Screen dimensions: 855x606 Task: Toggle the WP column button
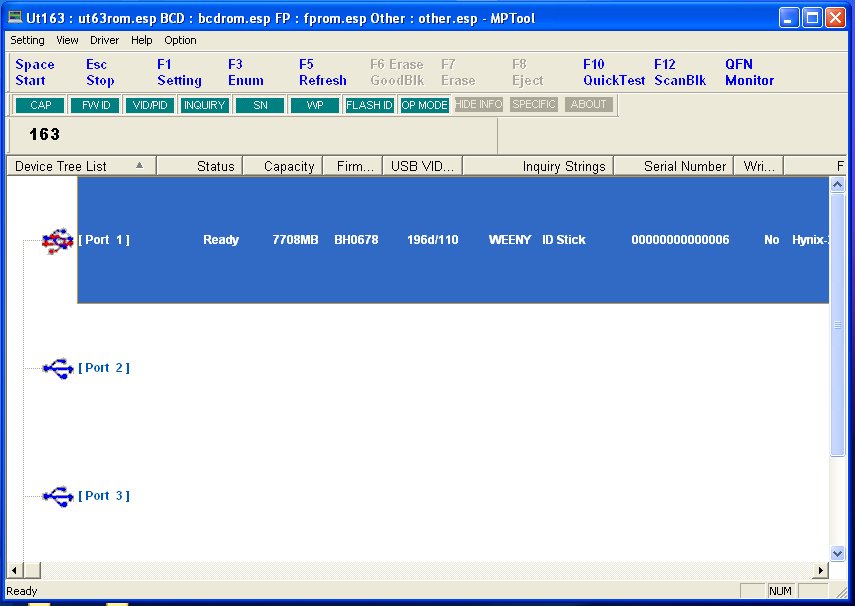315,105
